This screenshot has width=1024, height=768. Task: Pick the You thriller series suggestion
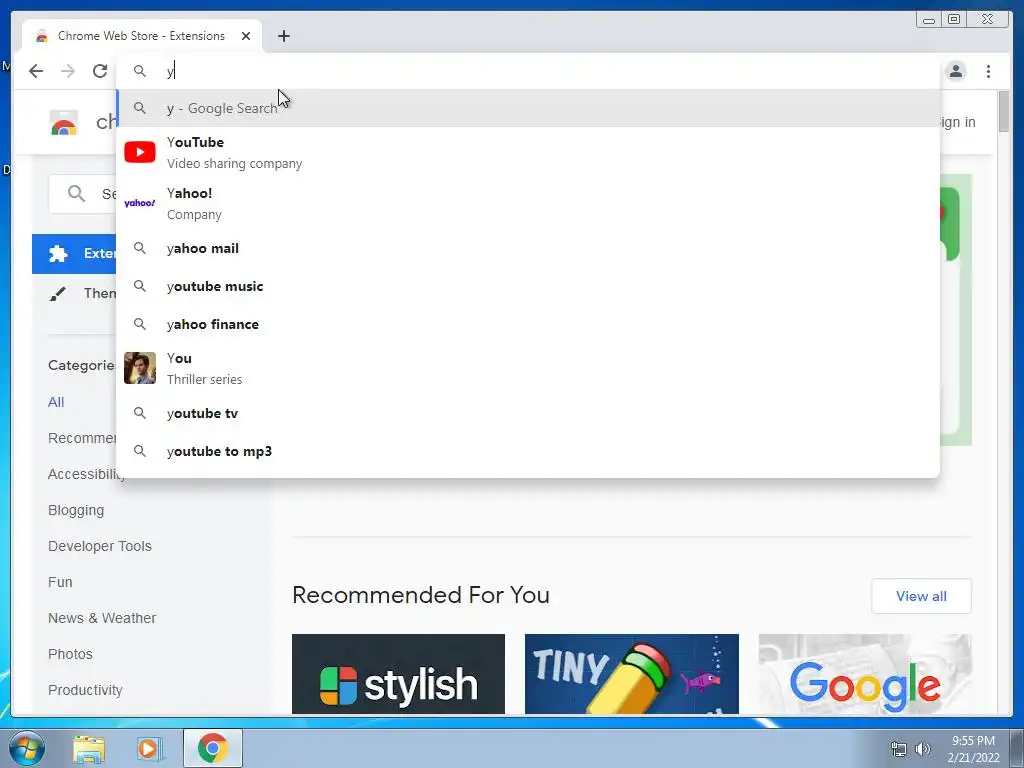coord(528,368)
